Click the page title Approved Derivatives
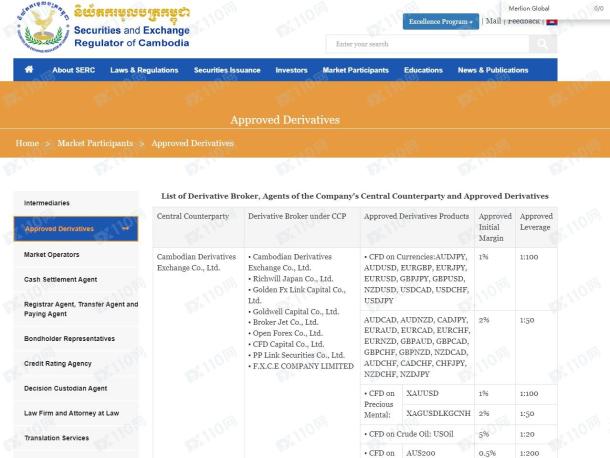This screenshot has height=458, width=610. point(285,120)
